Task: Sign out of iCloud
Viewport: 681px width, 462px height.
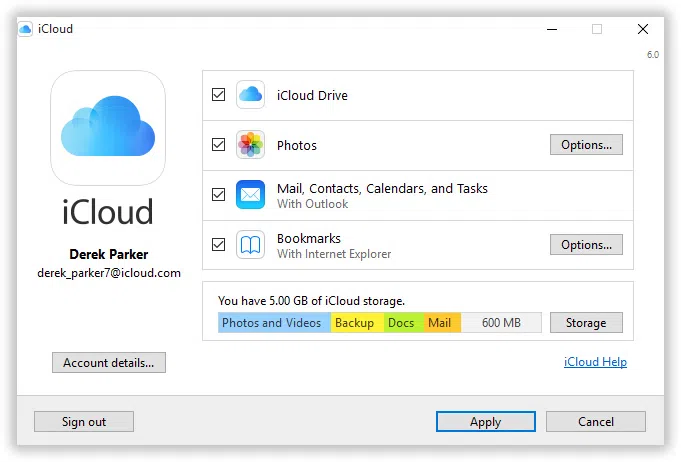Action: [84, 422]
